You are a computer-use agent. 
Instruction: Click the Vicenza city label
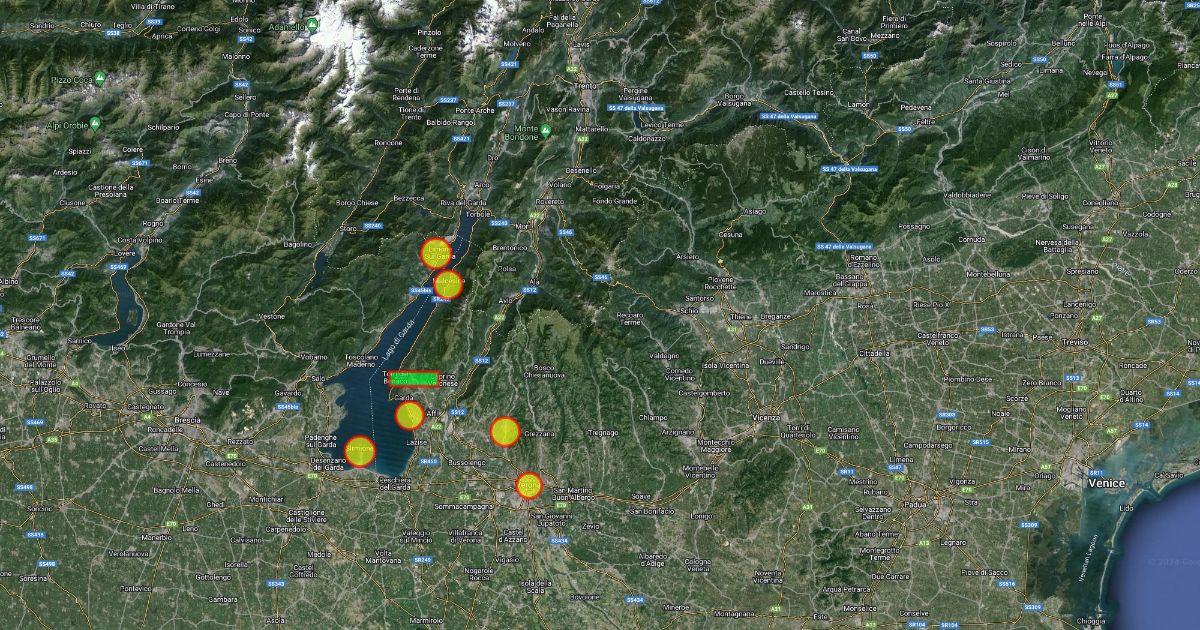pos(767,417)
